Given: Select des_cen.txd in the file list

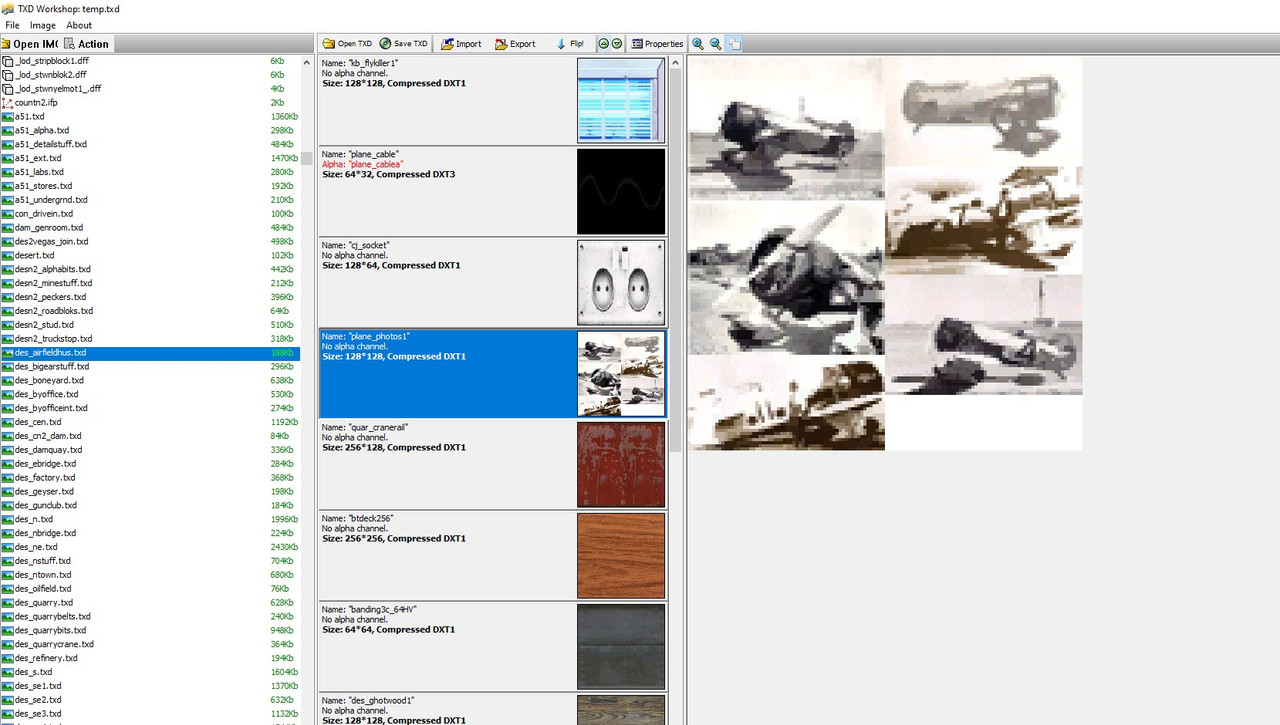Looking at the screenshot, I should [x=150, y=422].
